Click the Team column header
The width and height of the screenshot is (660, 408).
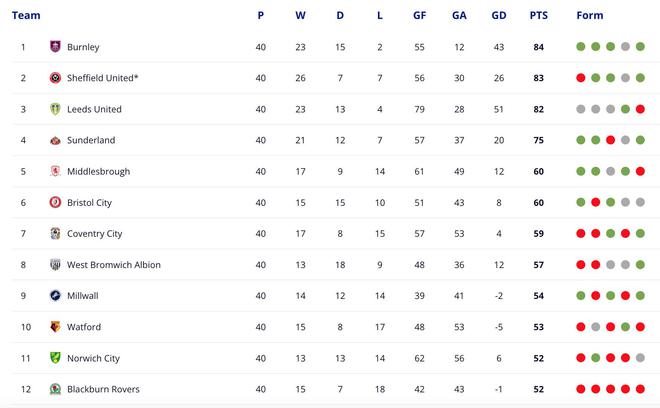pos(26,16)
